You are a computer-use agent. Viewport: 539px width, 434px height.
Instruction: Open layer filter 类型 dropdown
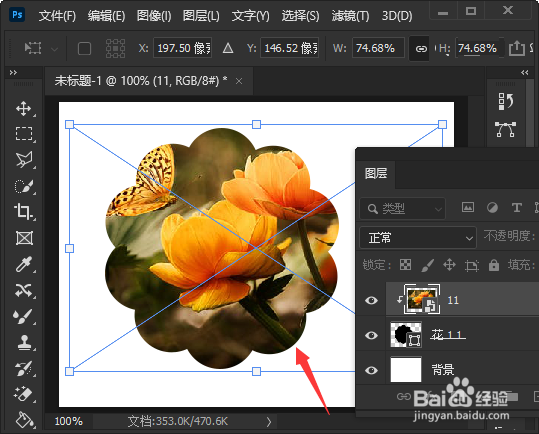(x=403, y=208)
